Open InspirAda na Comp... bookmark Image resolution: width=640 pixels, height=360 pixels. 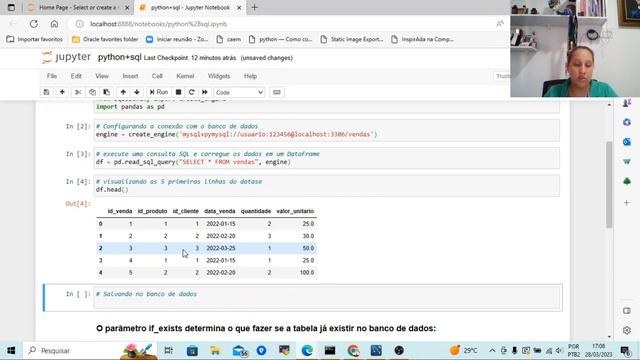click(422, 39)
